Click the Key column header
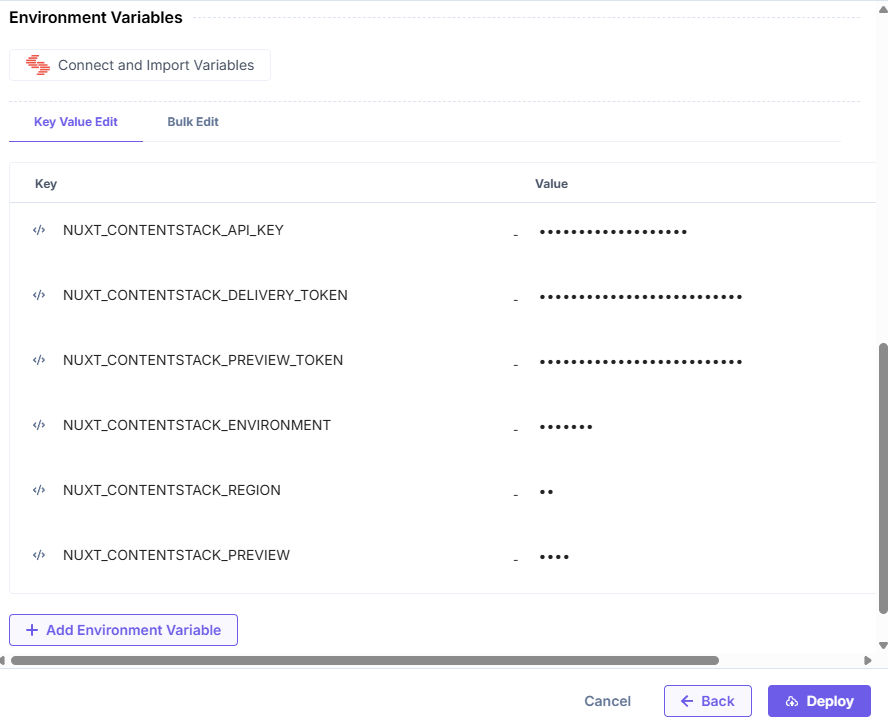The image size is (888, 728). 46,184
